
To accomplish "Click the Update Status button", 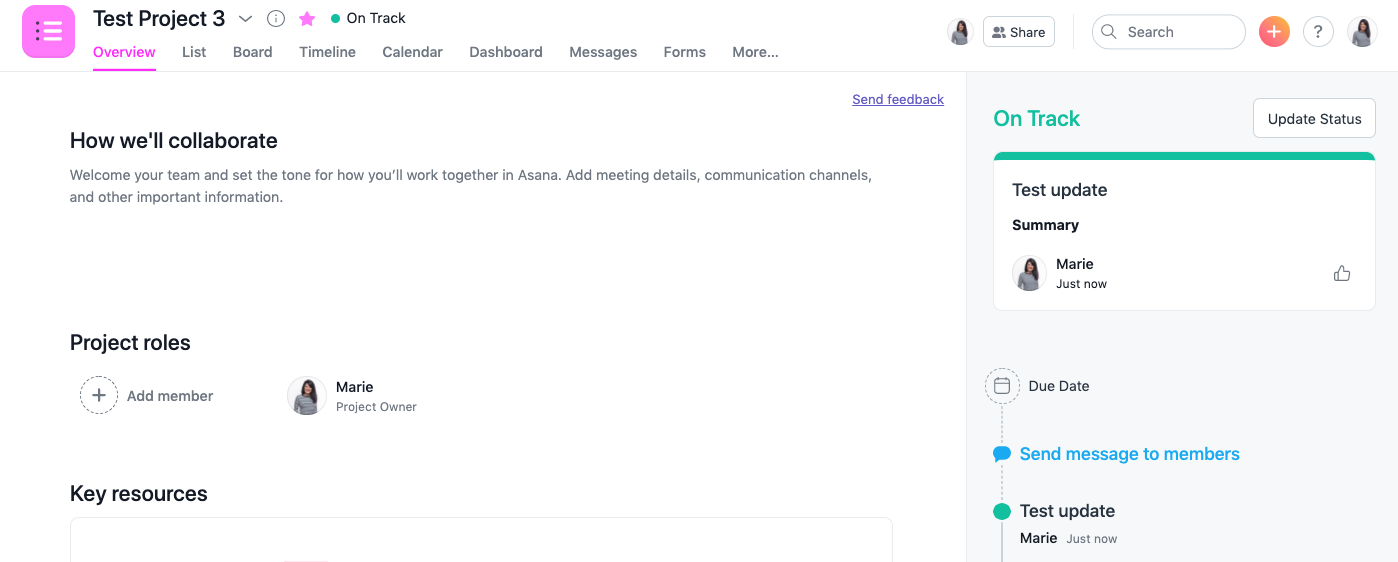I will pos(1314,119).
